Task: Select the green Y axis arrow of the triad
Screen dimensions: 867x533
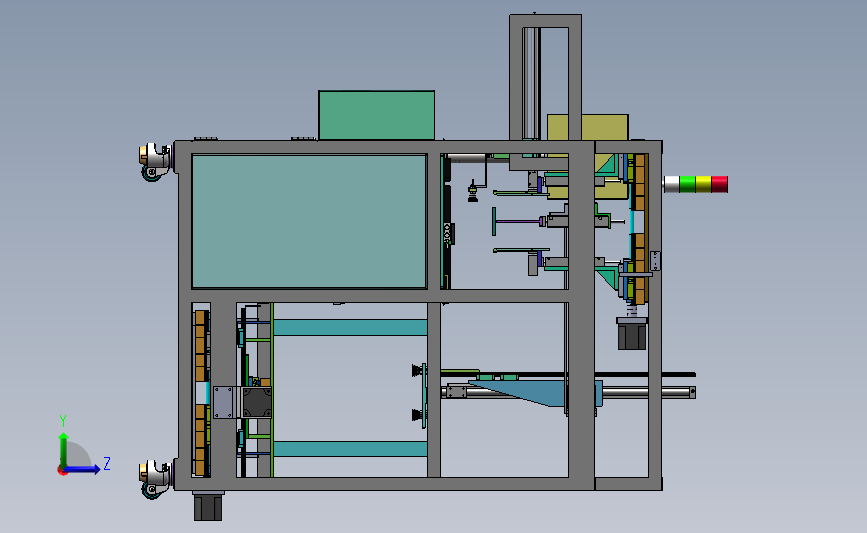Action: coord(63,451)
